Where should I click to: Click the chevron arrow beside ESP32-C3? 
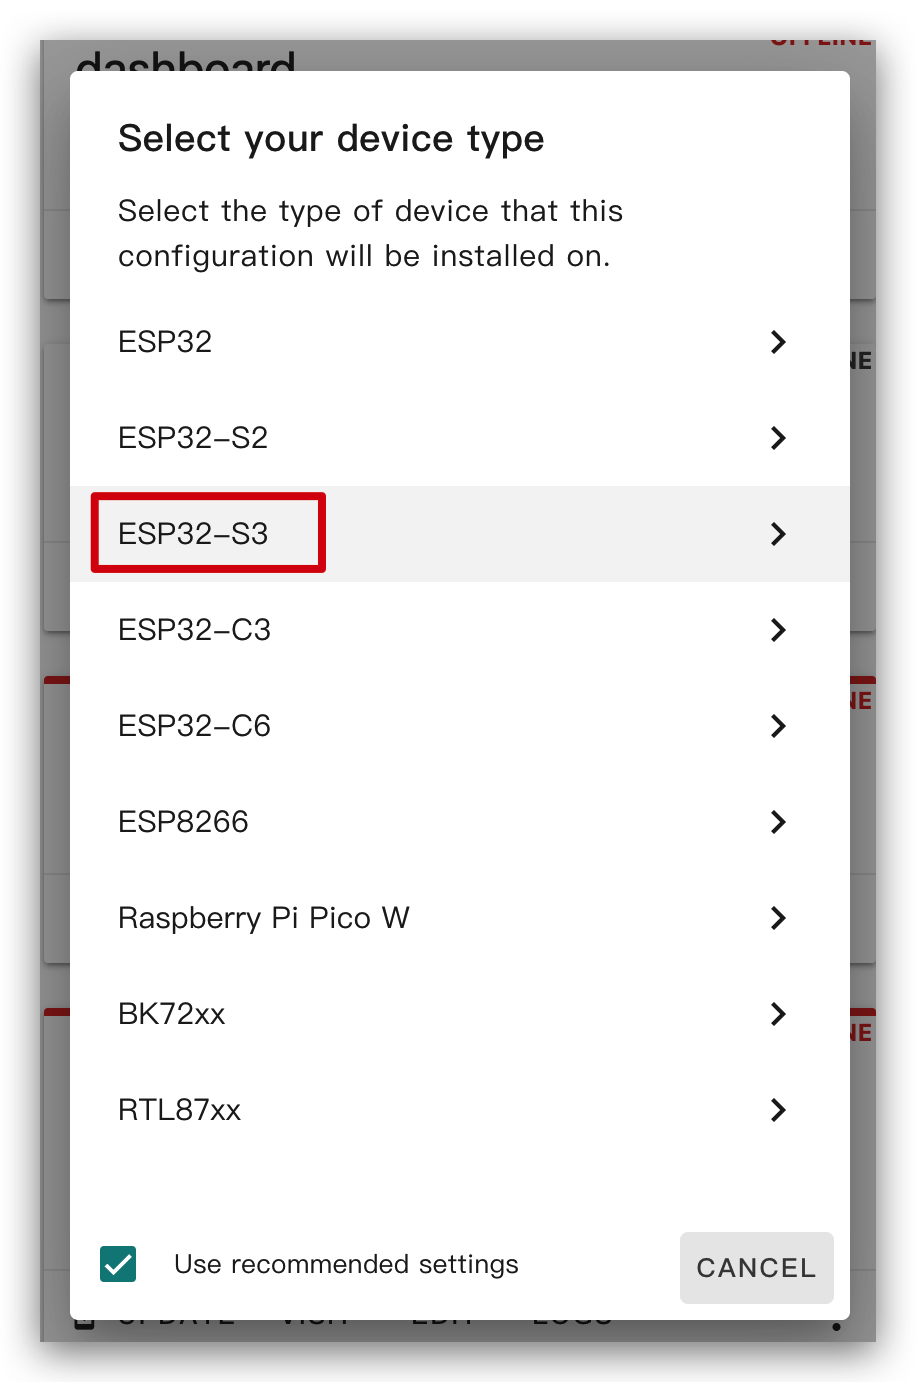point(778,630)
